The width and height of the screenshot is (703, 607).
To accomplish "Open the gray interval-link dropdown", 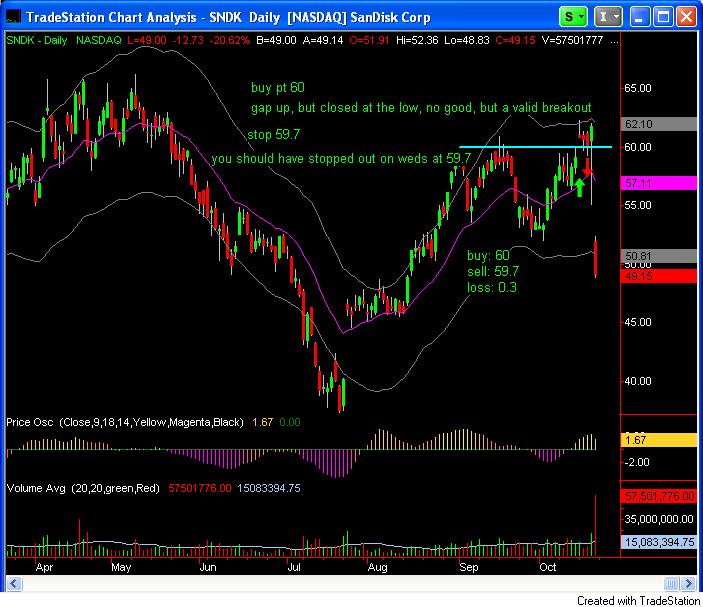I will click(x=608, y=17).
